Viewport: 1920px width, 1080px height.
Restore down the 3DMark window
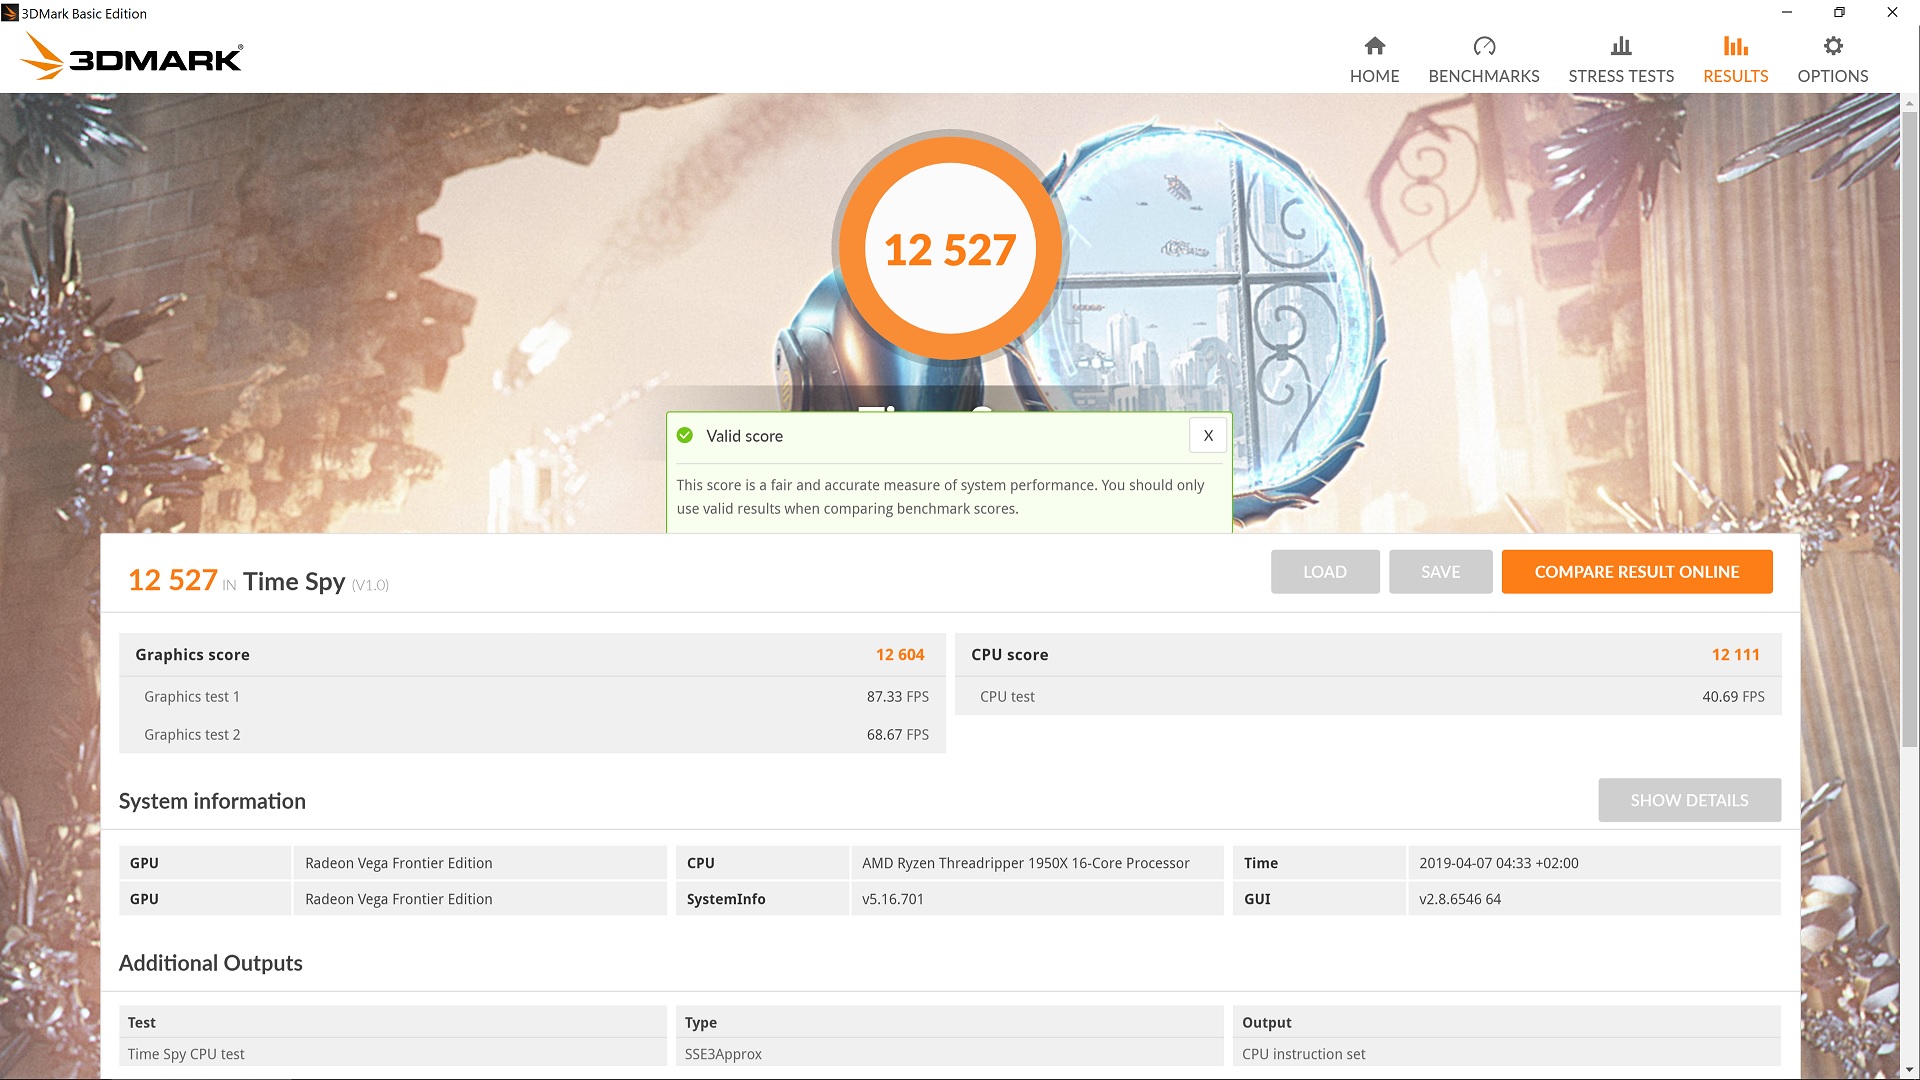click(1839, 13)
